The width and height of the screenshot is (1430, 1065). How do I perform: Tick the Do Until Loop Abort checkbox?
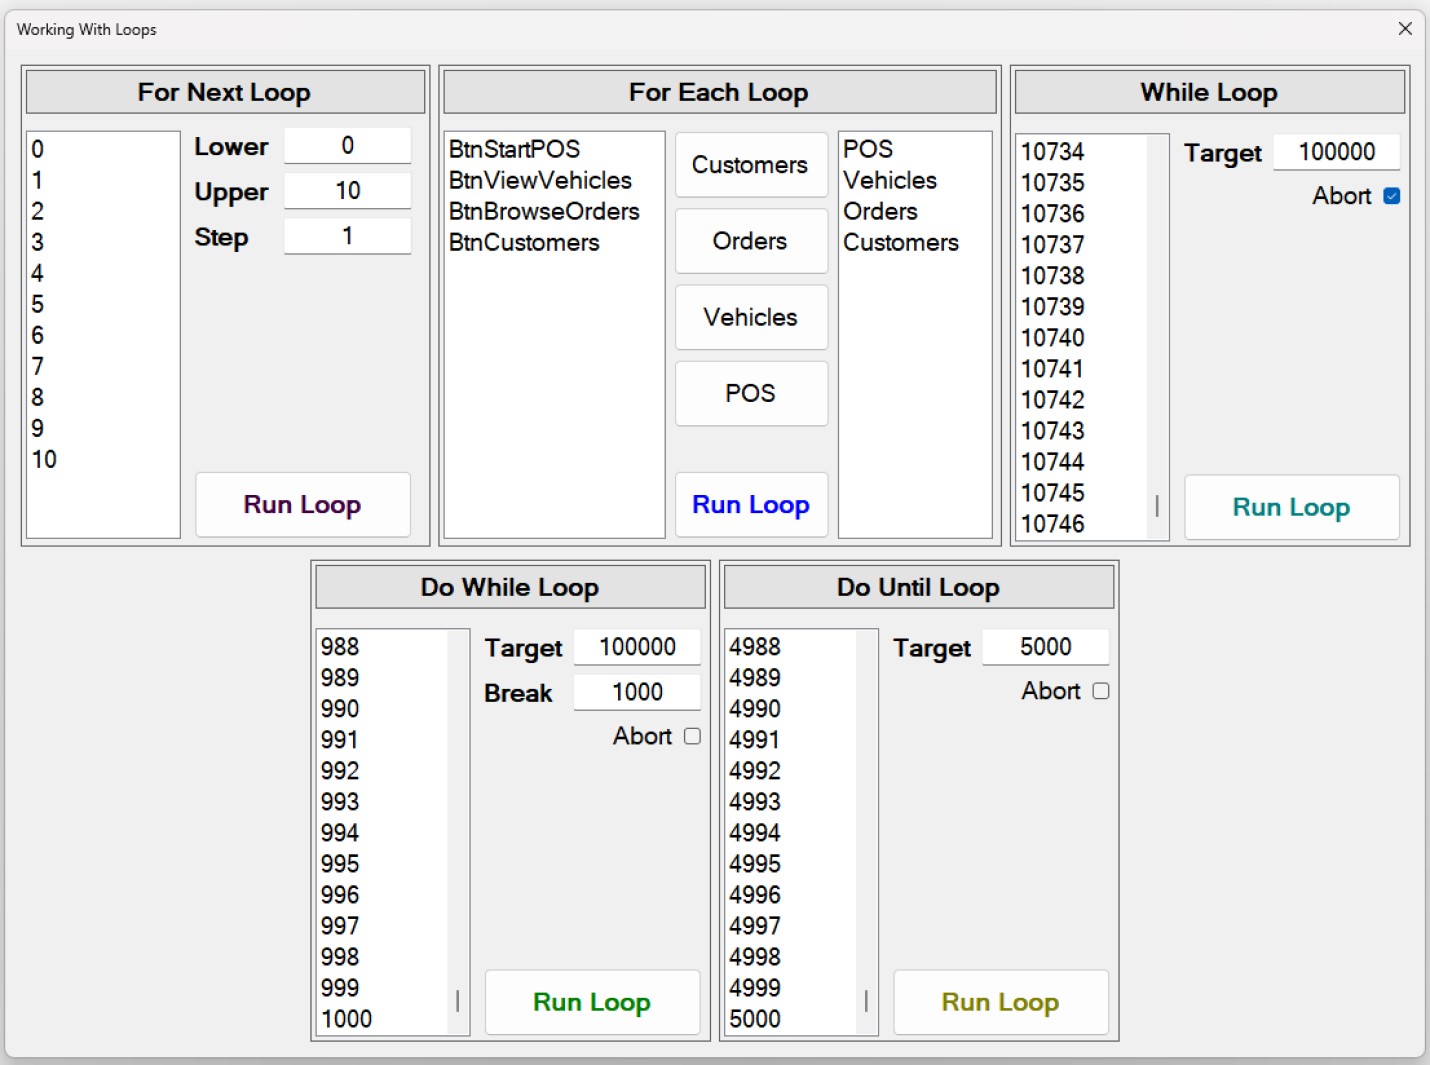tap(1101, 691)
